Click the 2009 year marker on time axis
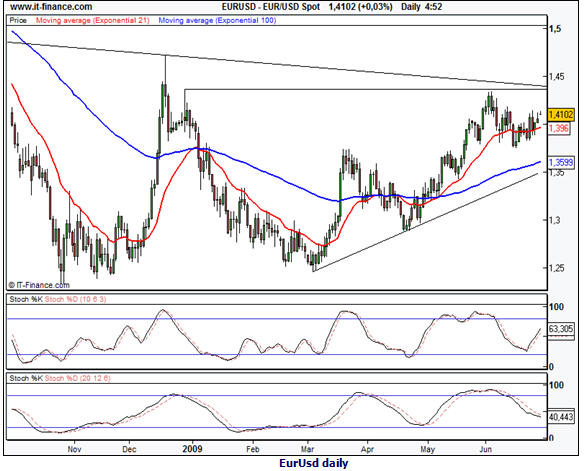Viewport: 584px width, 471px height. point(193,449)
